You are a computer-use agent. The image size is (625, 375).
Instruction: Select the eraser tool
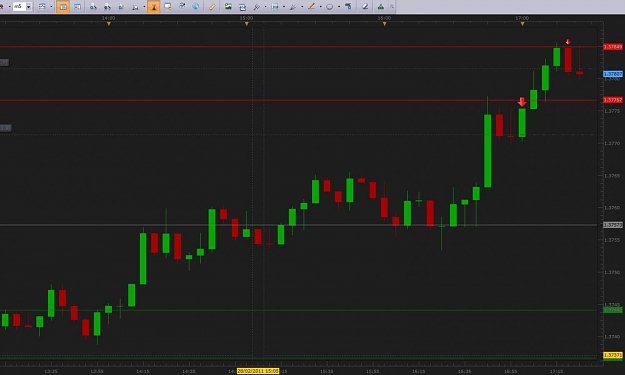coord(365,6)
